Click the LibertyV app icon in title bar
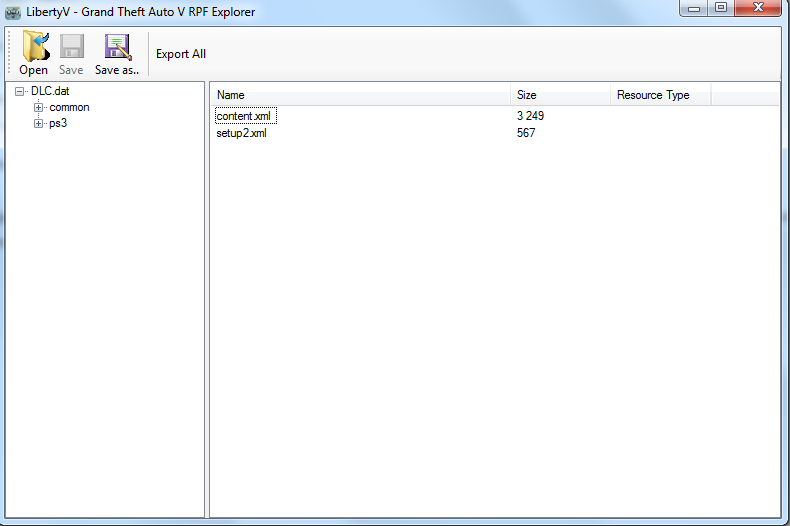Image resolution: width=790 pixels, height=526 pixels. [13, 13]
